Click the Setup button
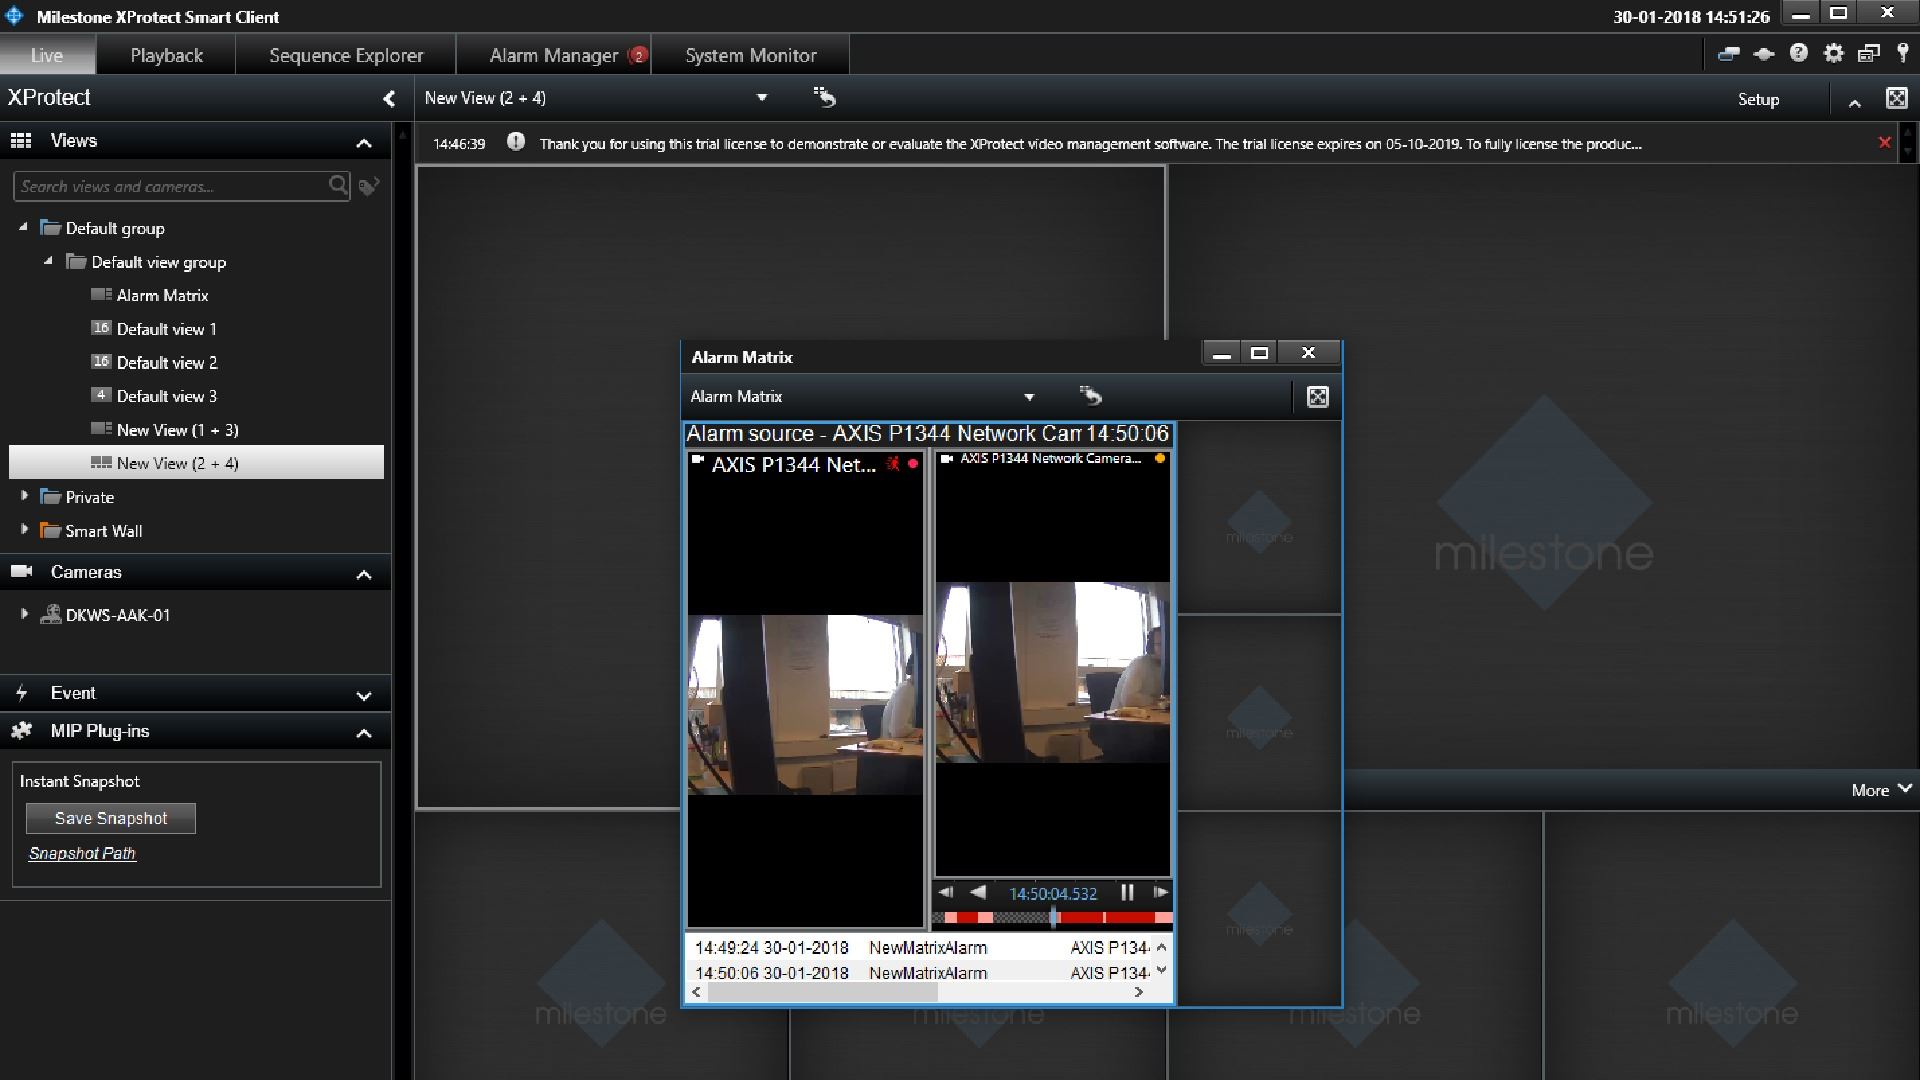Image resolution: width=1920 pixels, height=1080 pixels. (1758, 99)
